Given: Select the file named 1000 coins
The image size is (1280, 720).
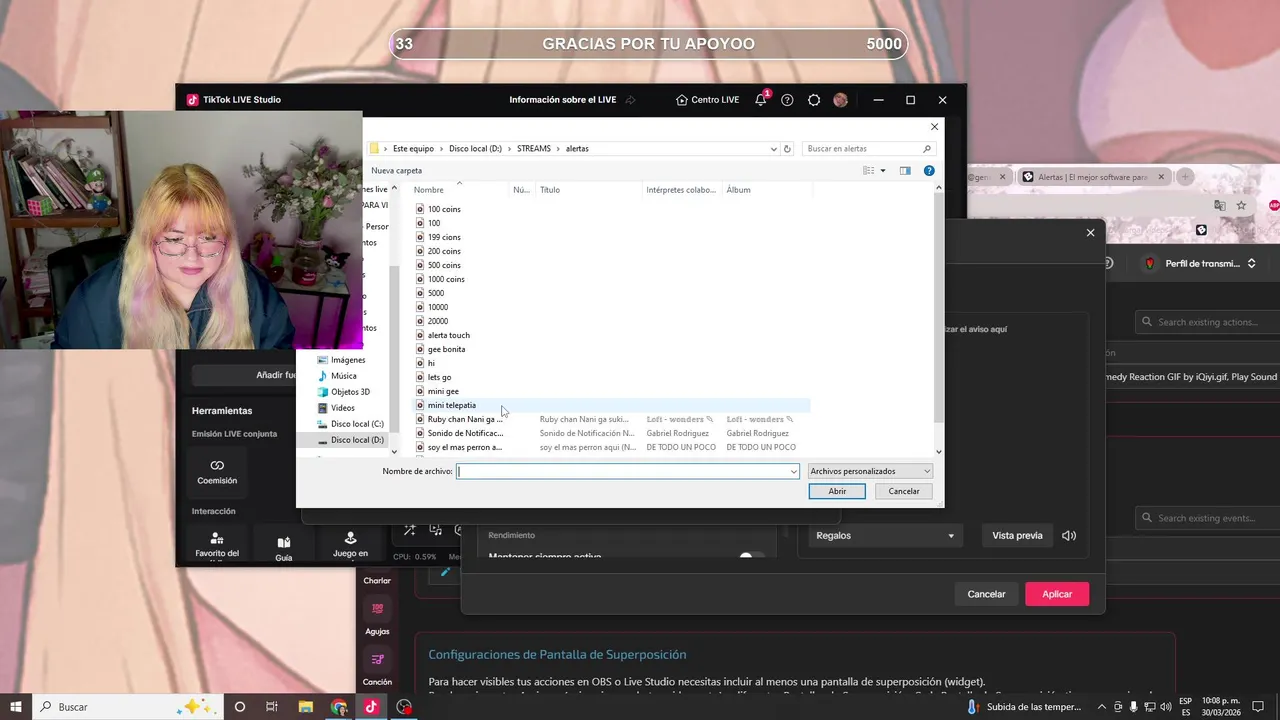Looking at the screenshot, I should (x=446, y=279).
